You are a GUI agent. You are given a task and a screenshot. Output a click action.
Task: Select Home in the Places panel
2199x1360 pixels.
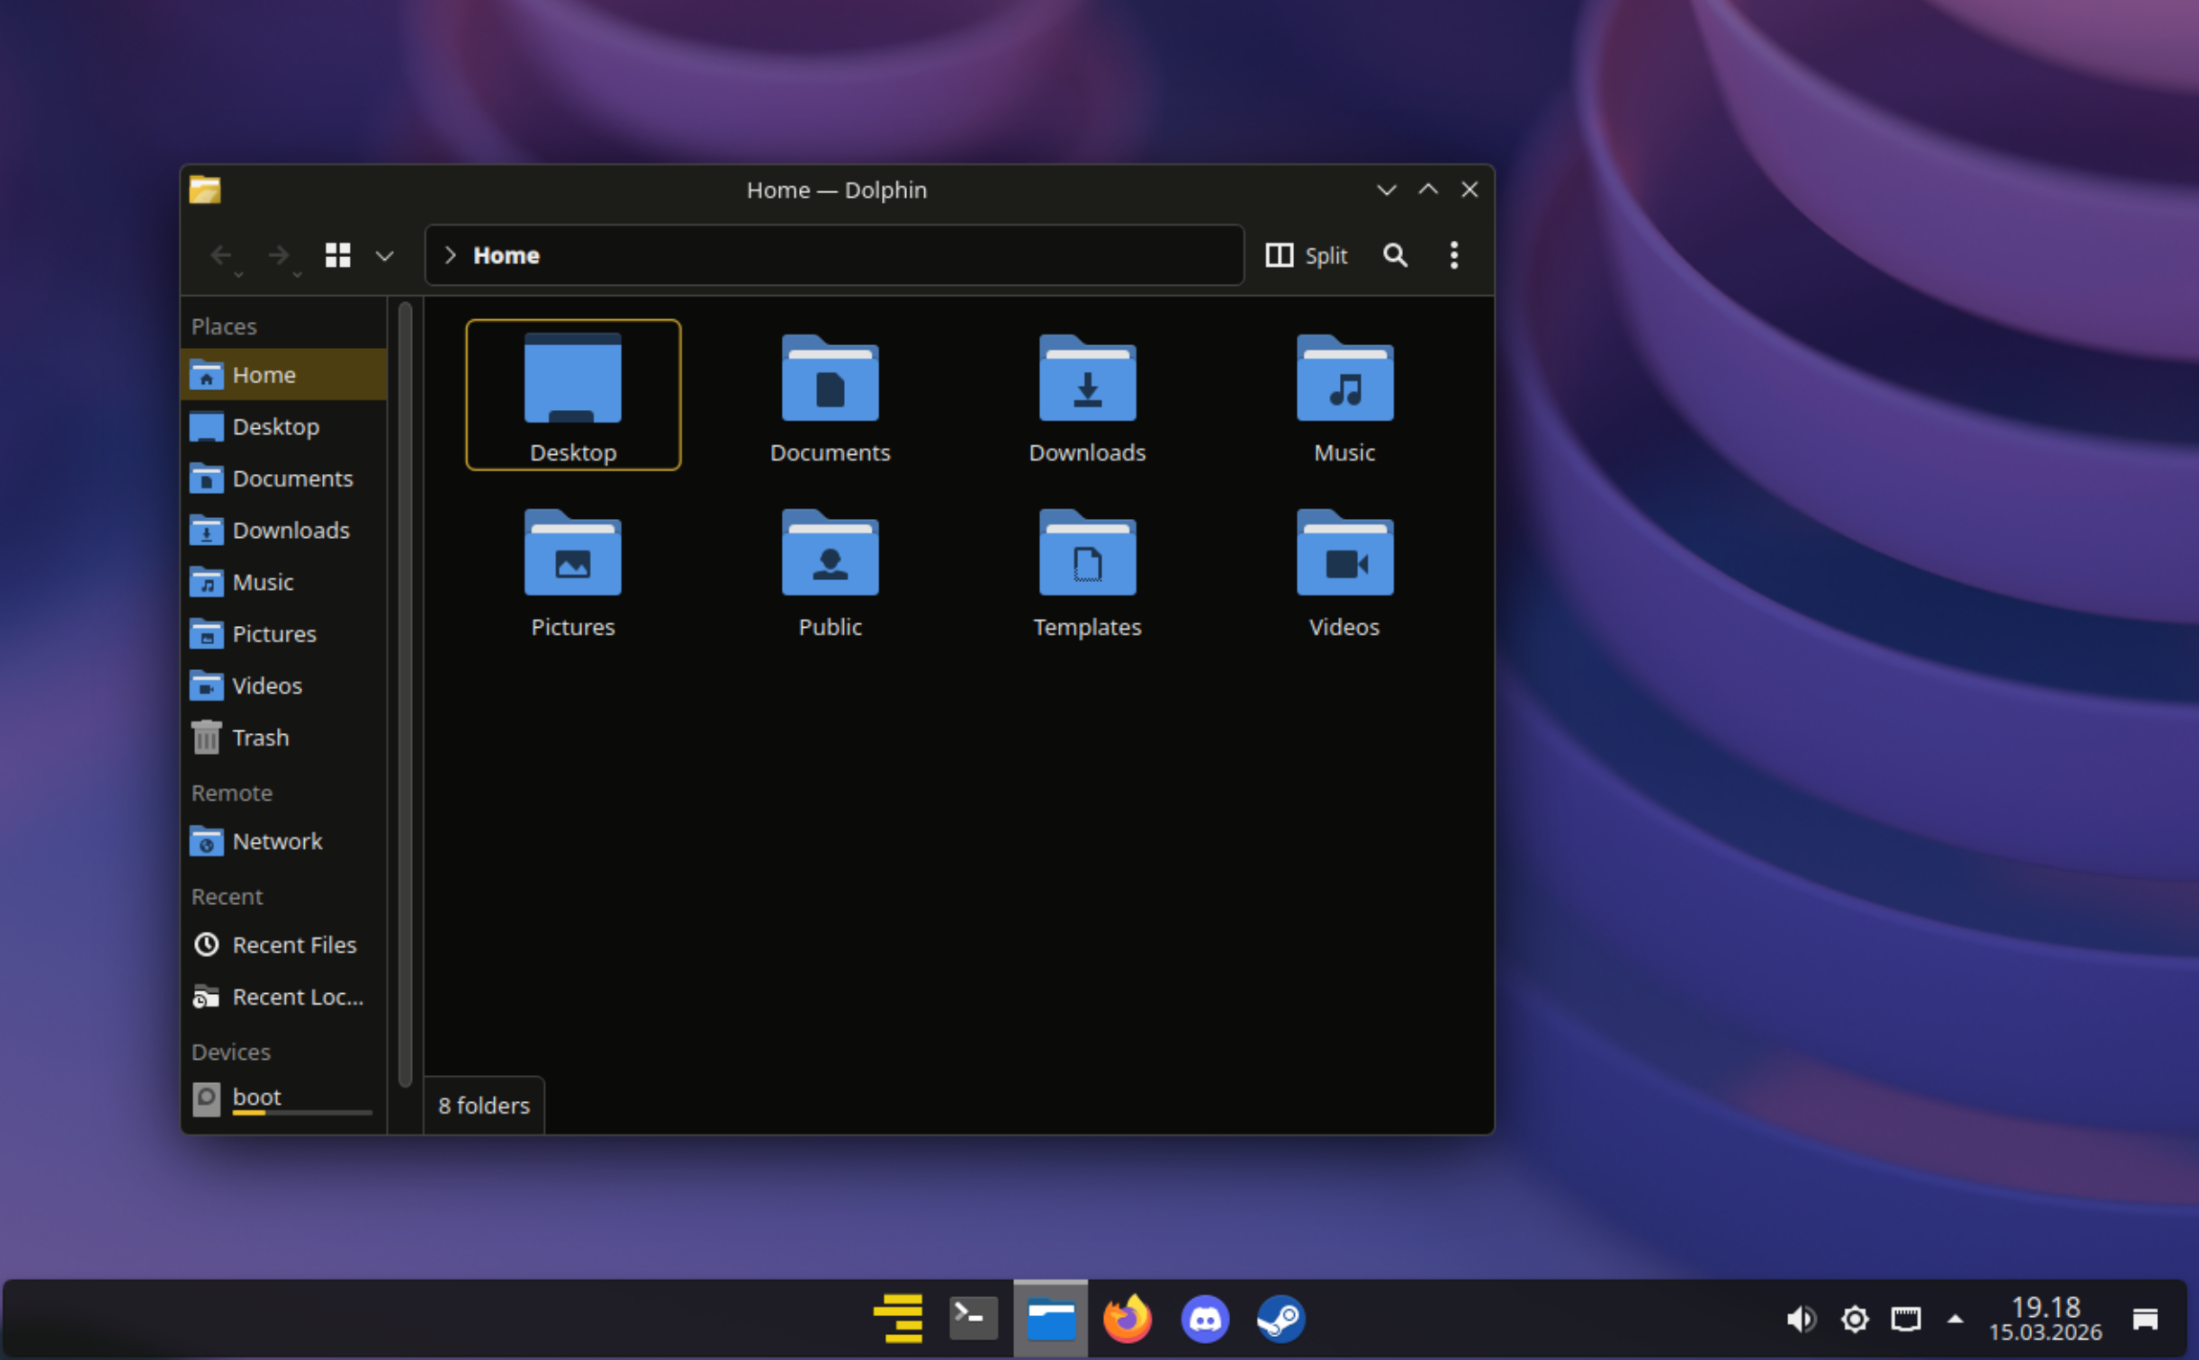tap(264, 374)
